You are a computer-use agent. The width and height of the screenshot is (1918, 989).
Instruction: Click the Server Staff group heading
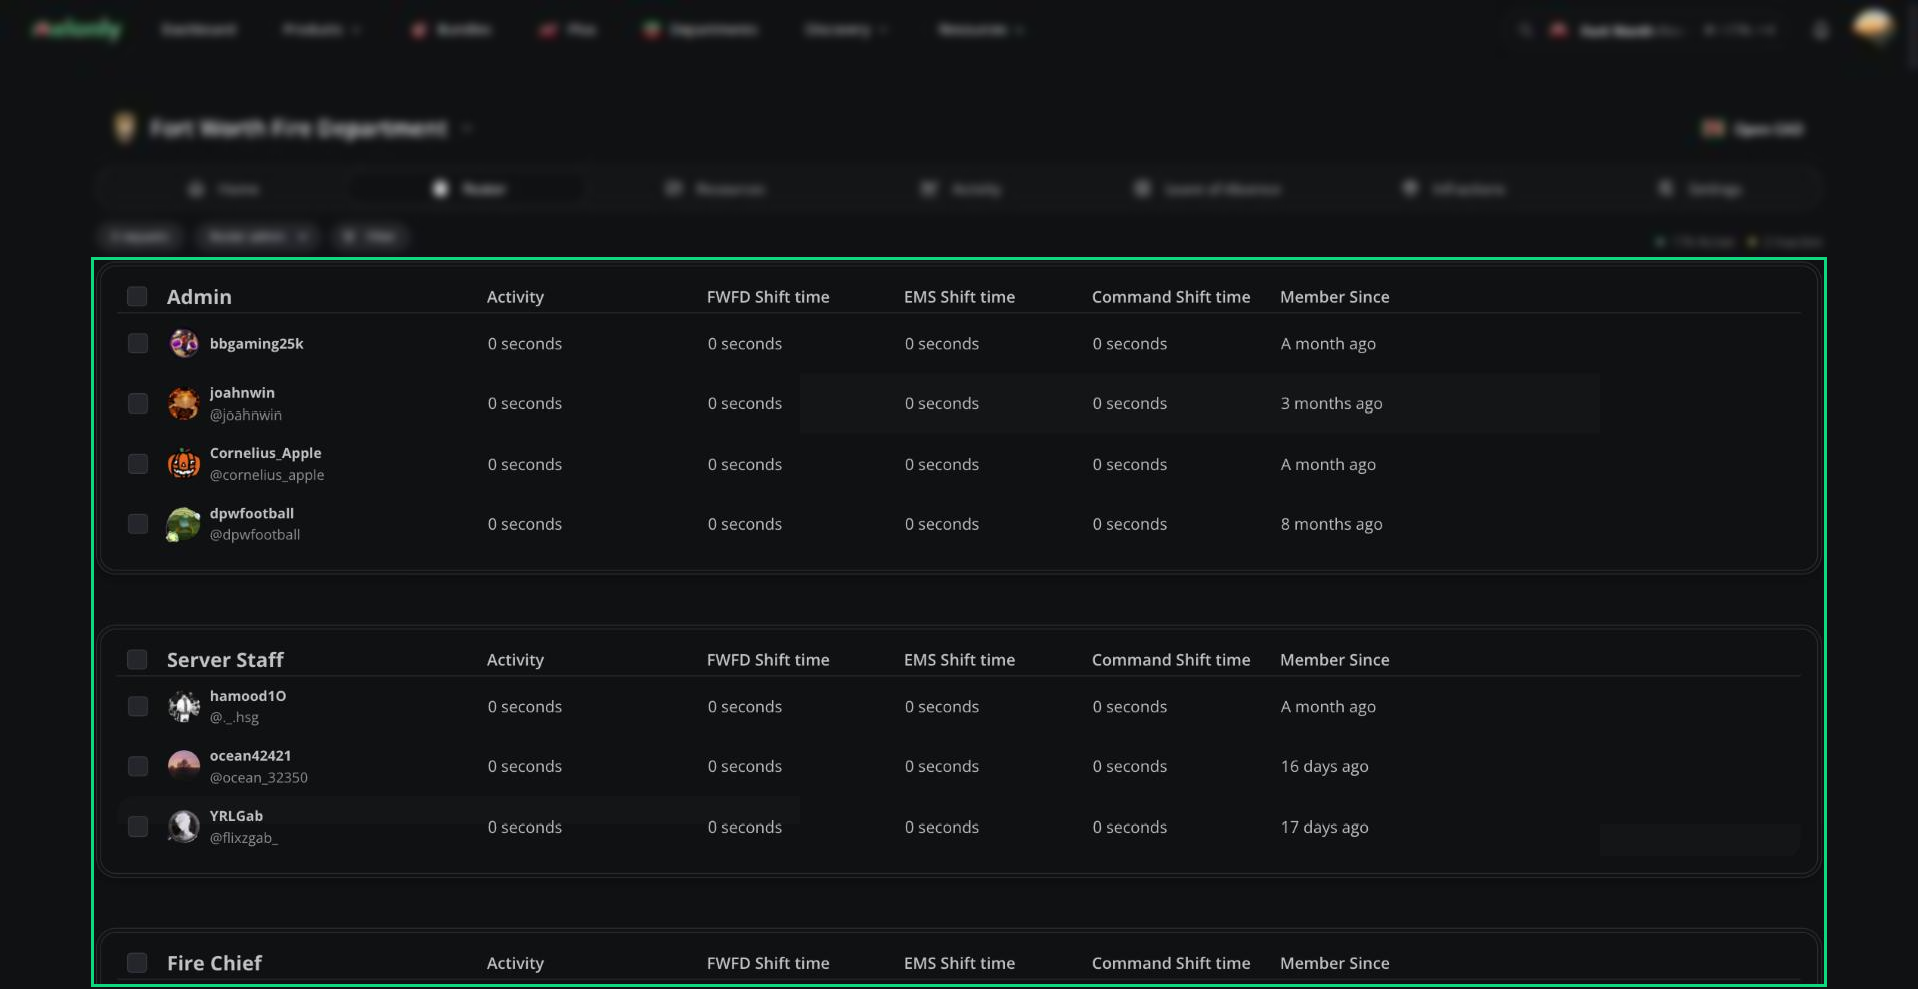pyautogui.click(x=225, y=660)
